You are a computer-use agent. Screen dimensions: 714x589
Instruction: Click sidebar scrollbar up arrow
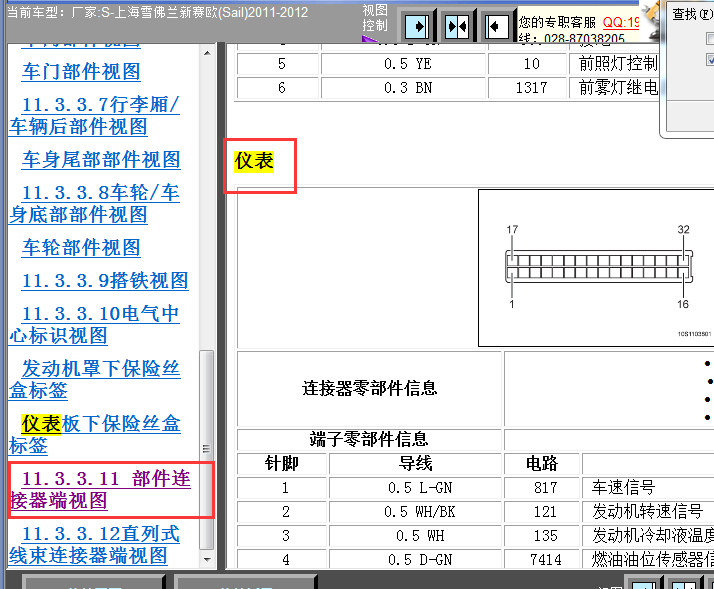[207, 53]
